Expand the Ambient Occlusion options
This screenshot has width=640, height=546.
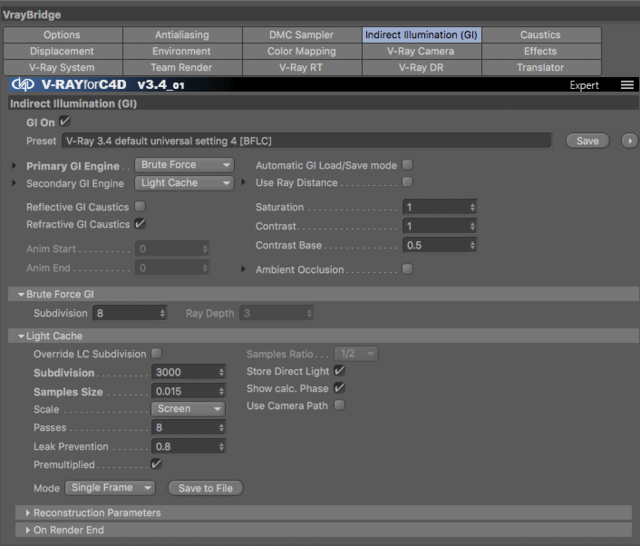click(243, 269)
